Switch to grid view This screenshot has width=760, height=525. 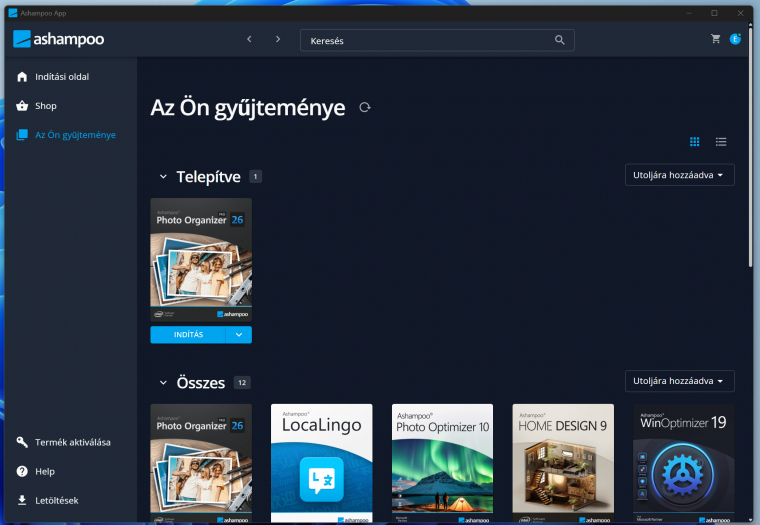point(695,142)
